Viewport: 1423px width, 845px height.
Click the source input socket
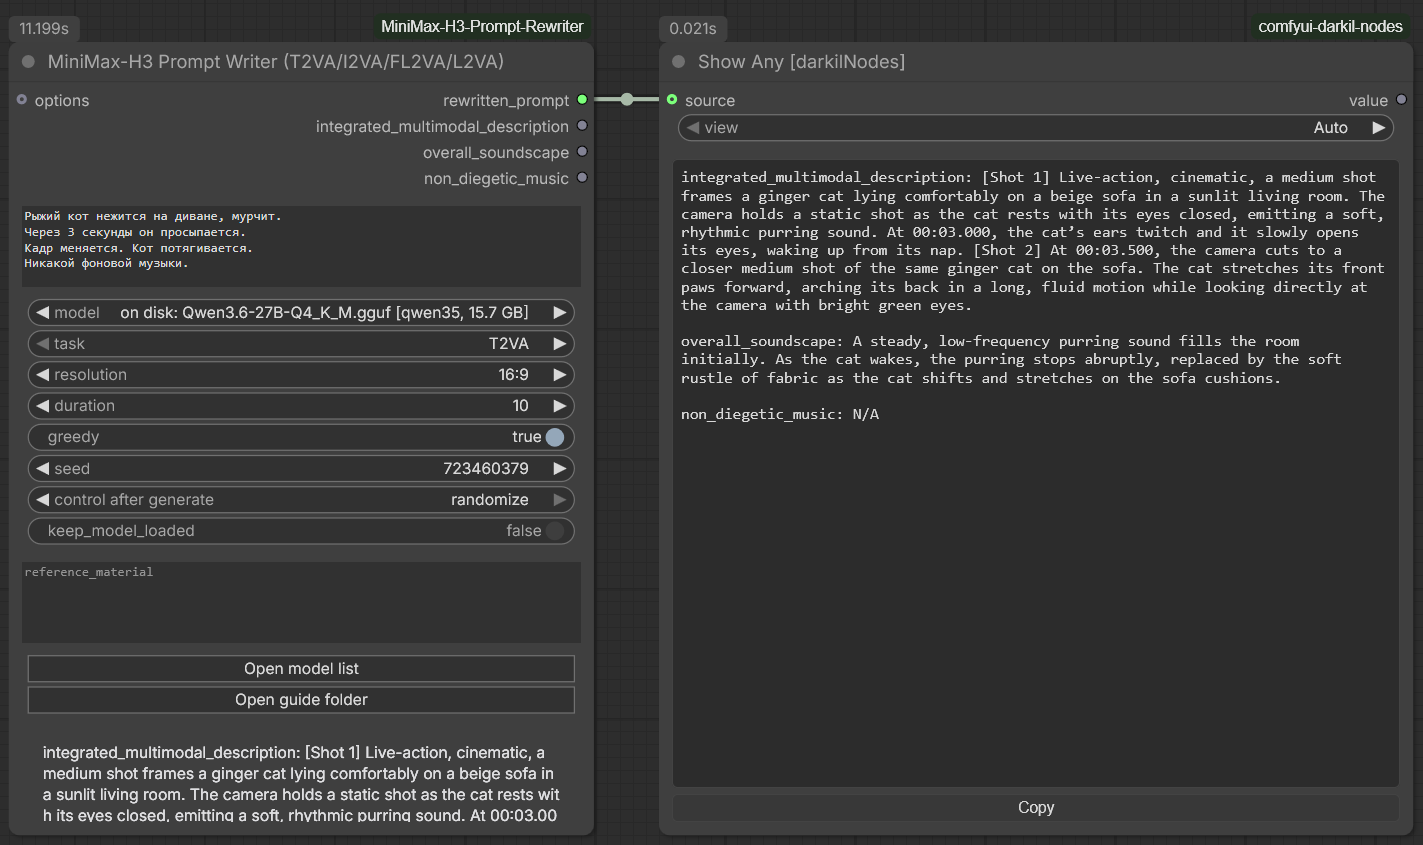(672, 100)
